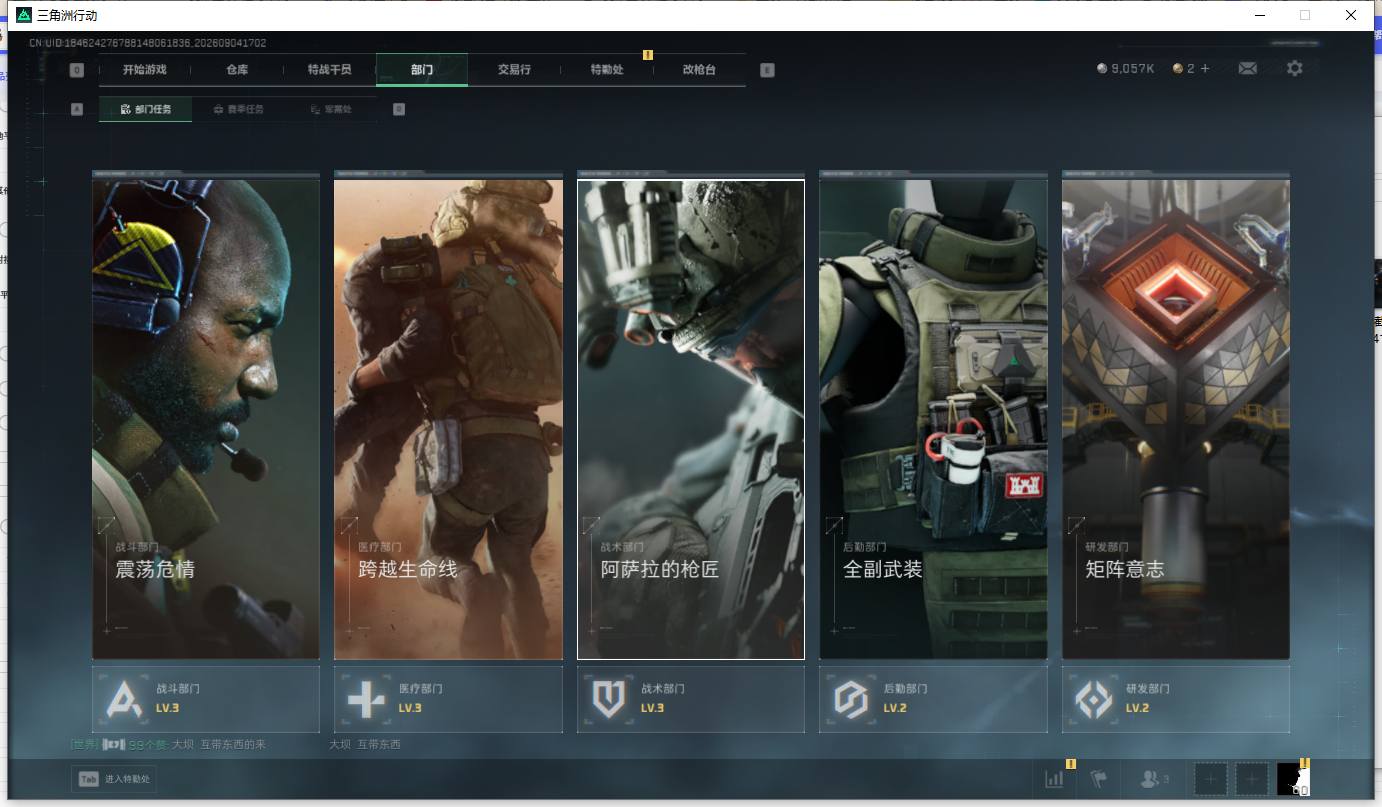
Task: Click the silver coin icon beside 9,057K
Action: click(1102, 69)
